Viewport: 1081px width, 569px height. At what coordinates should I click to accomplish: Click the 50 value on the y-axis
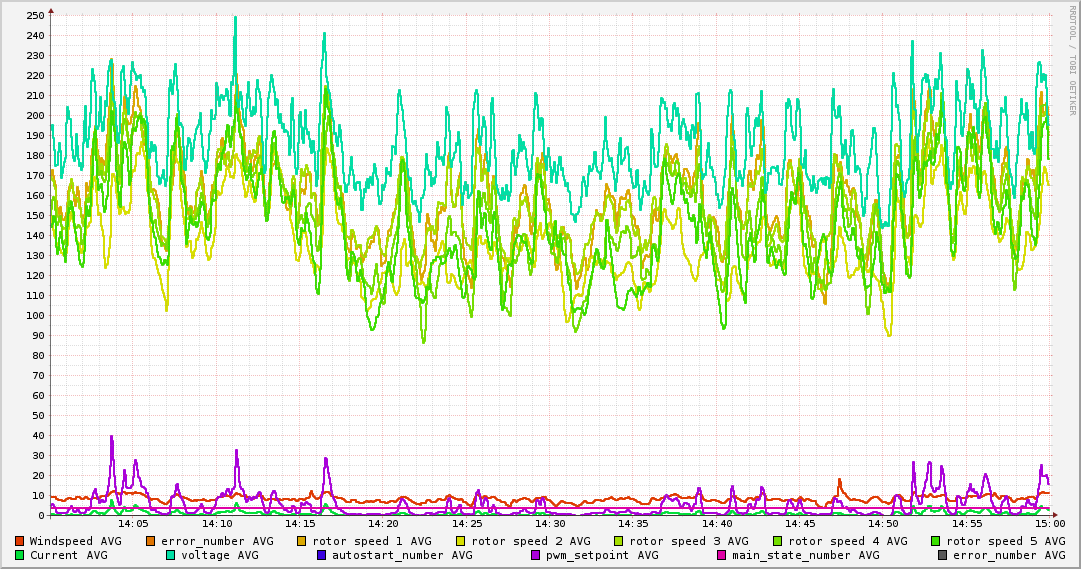click(38, 415)
